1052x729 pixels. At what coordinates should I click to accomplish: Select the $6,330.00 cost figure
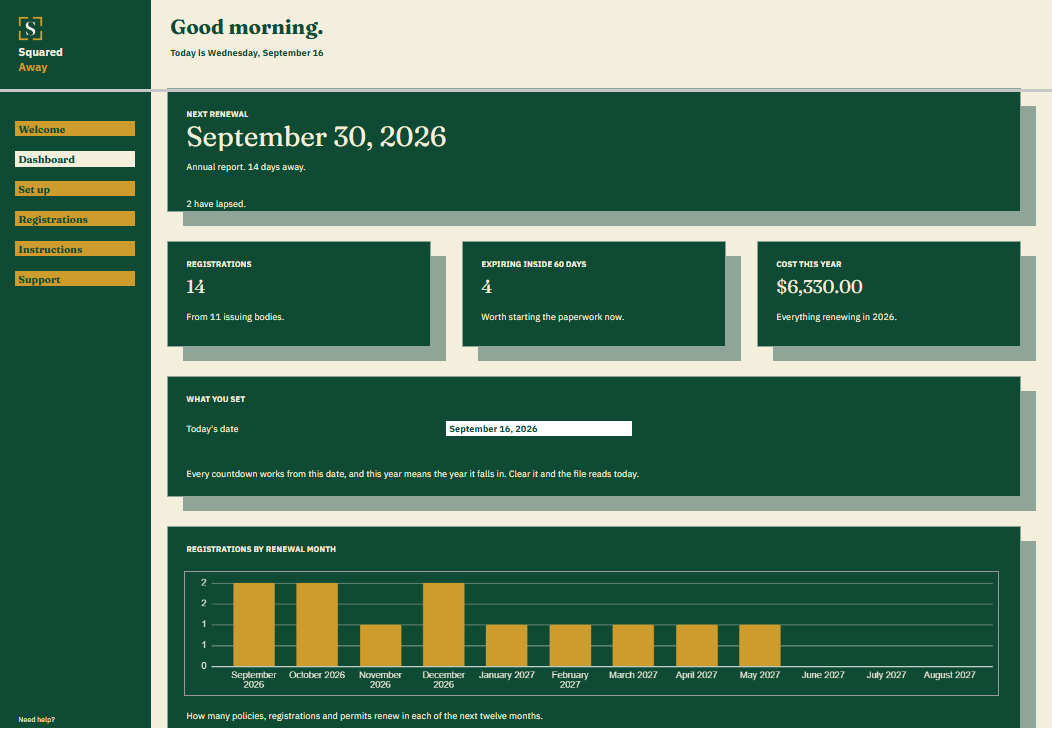click(x=819, y=287)
